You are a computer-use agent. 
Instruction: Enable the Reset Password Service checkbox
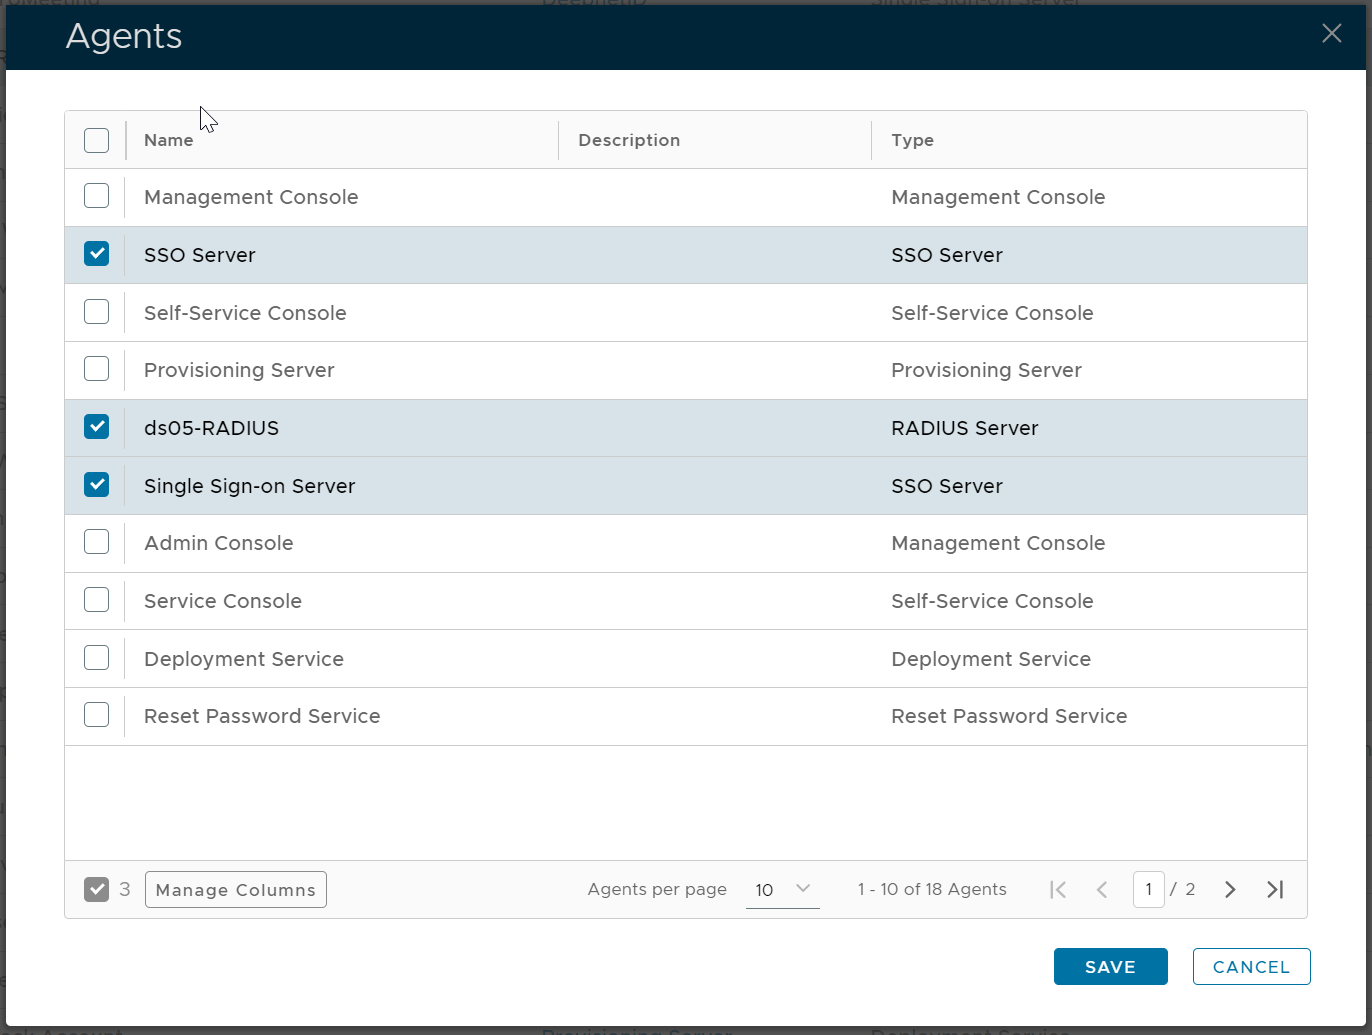97,716
